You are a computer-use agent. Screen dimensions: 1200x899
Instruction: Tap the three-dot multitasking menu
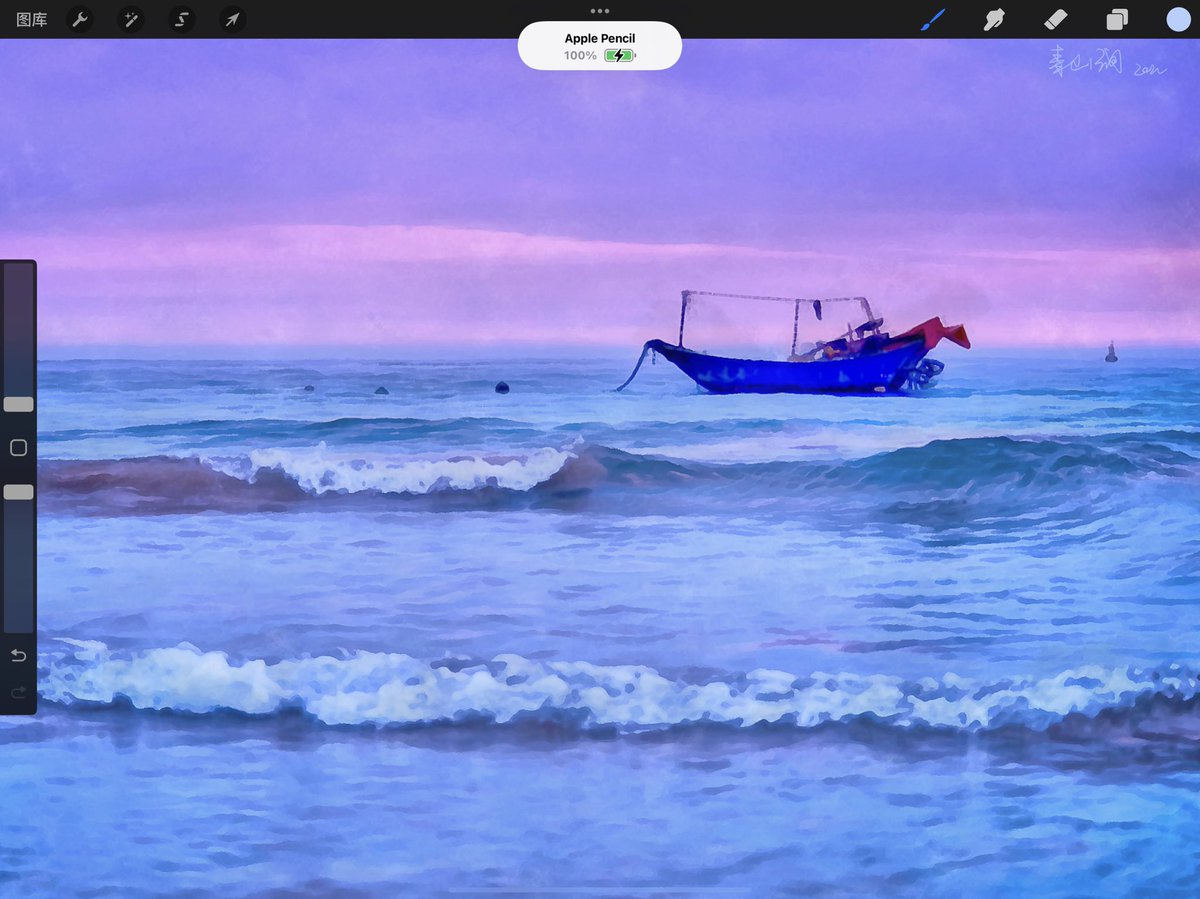pos(600,11)
